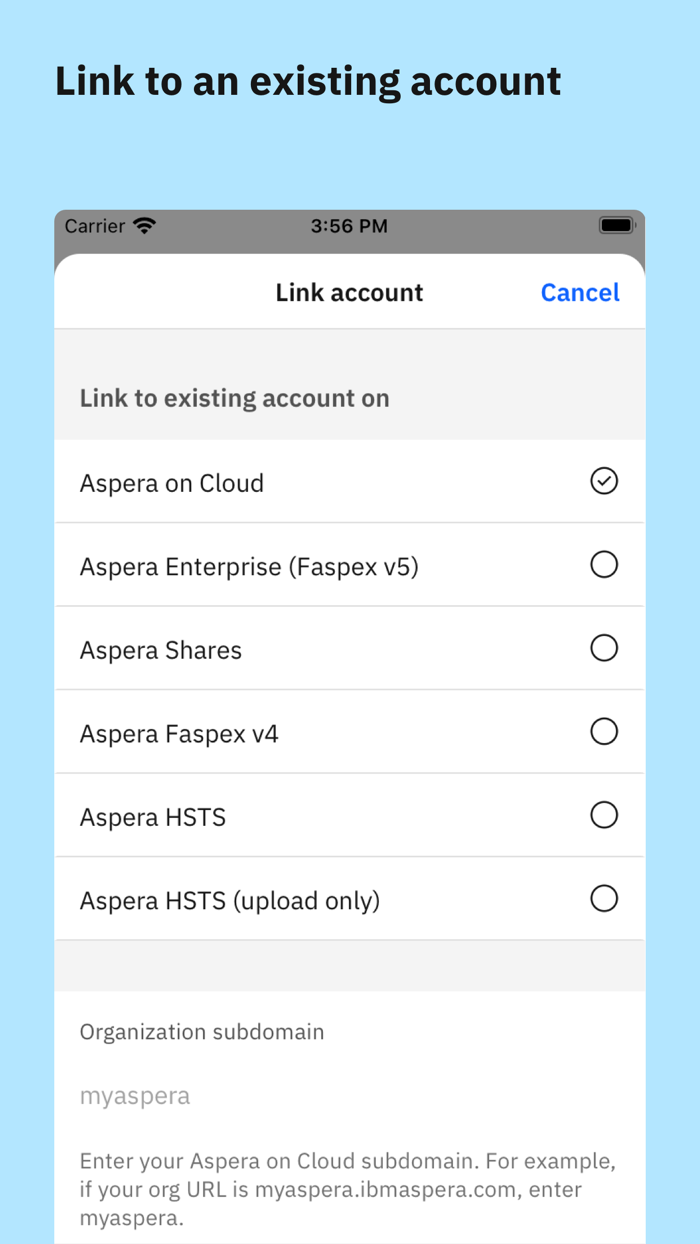The image size is (700, 1244).
Task: Tap the myaspera placeholder text field
Action: coord(135,1095)
